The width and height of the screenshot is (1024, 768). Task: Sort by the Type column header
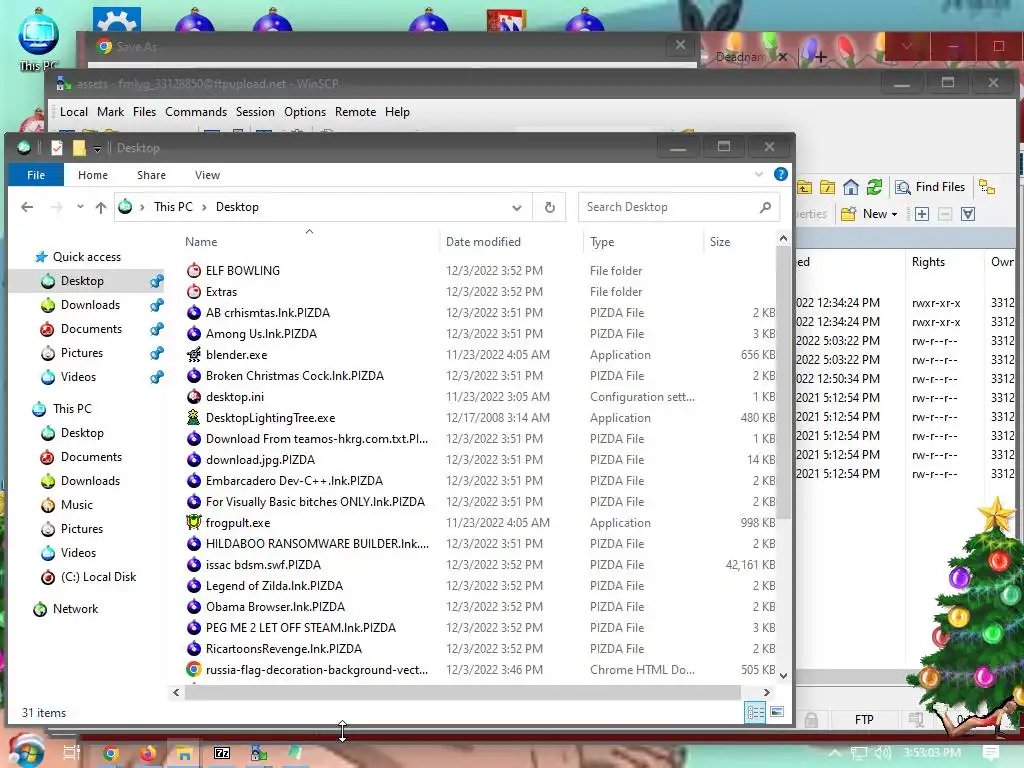[x=601, y=242]
